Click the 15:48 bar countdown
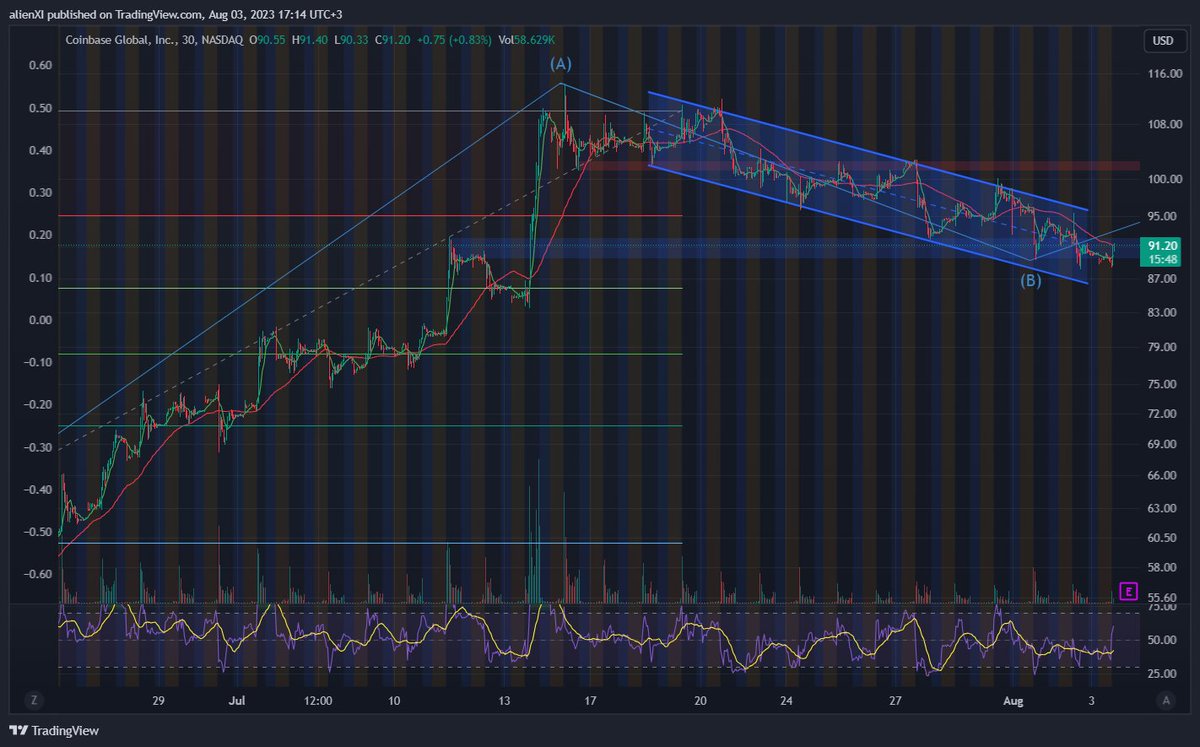Image resolution: width=1200 pixels, height=747 pixels. tap(1162, 258)
